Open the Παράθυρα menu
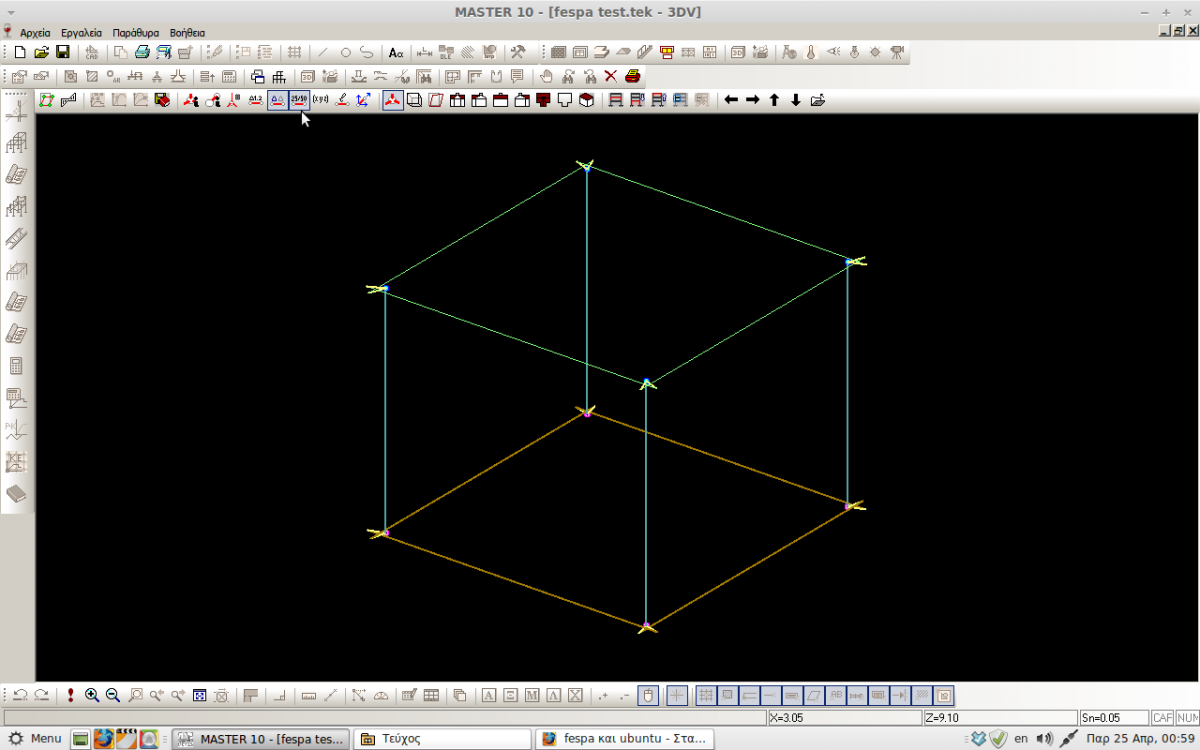Image resolution: width=1200 pixels, height=750 pixels. 136,33
